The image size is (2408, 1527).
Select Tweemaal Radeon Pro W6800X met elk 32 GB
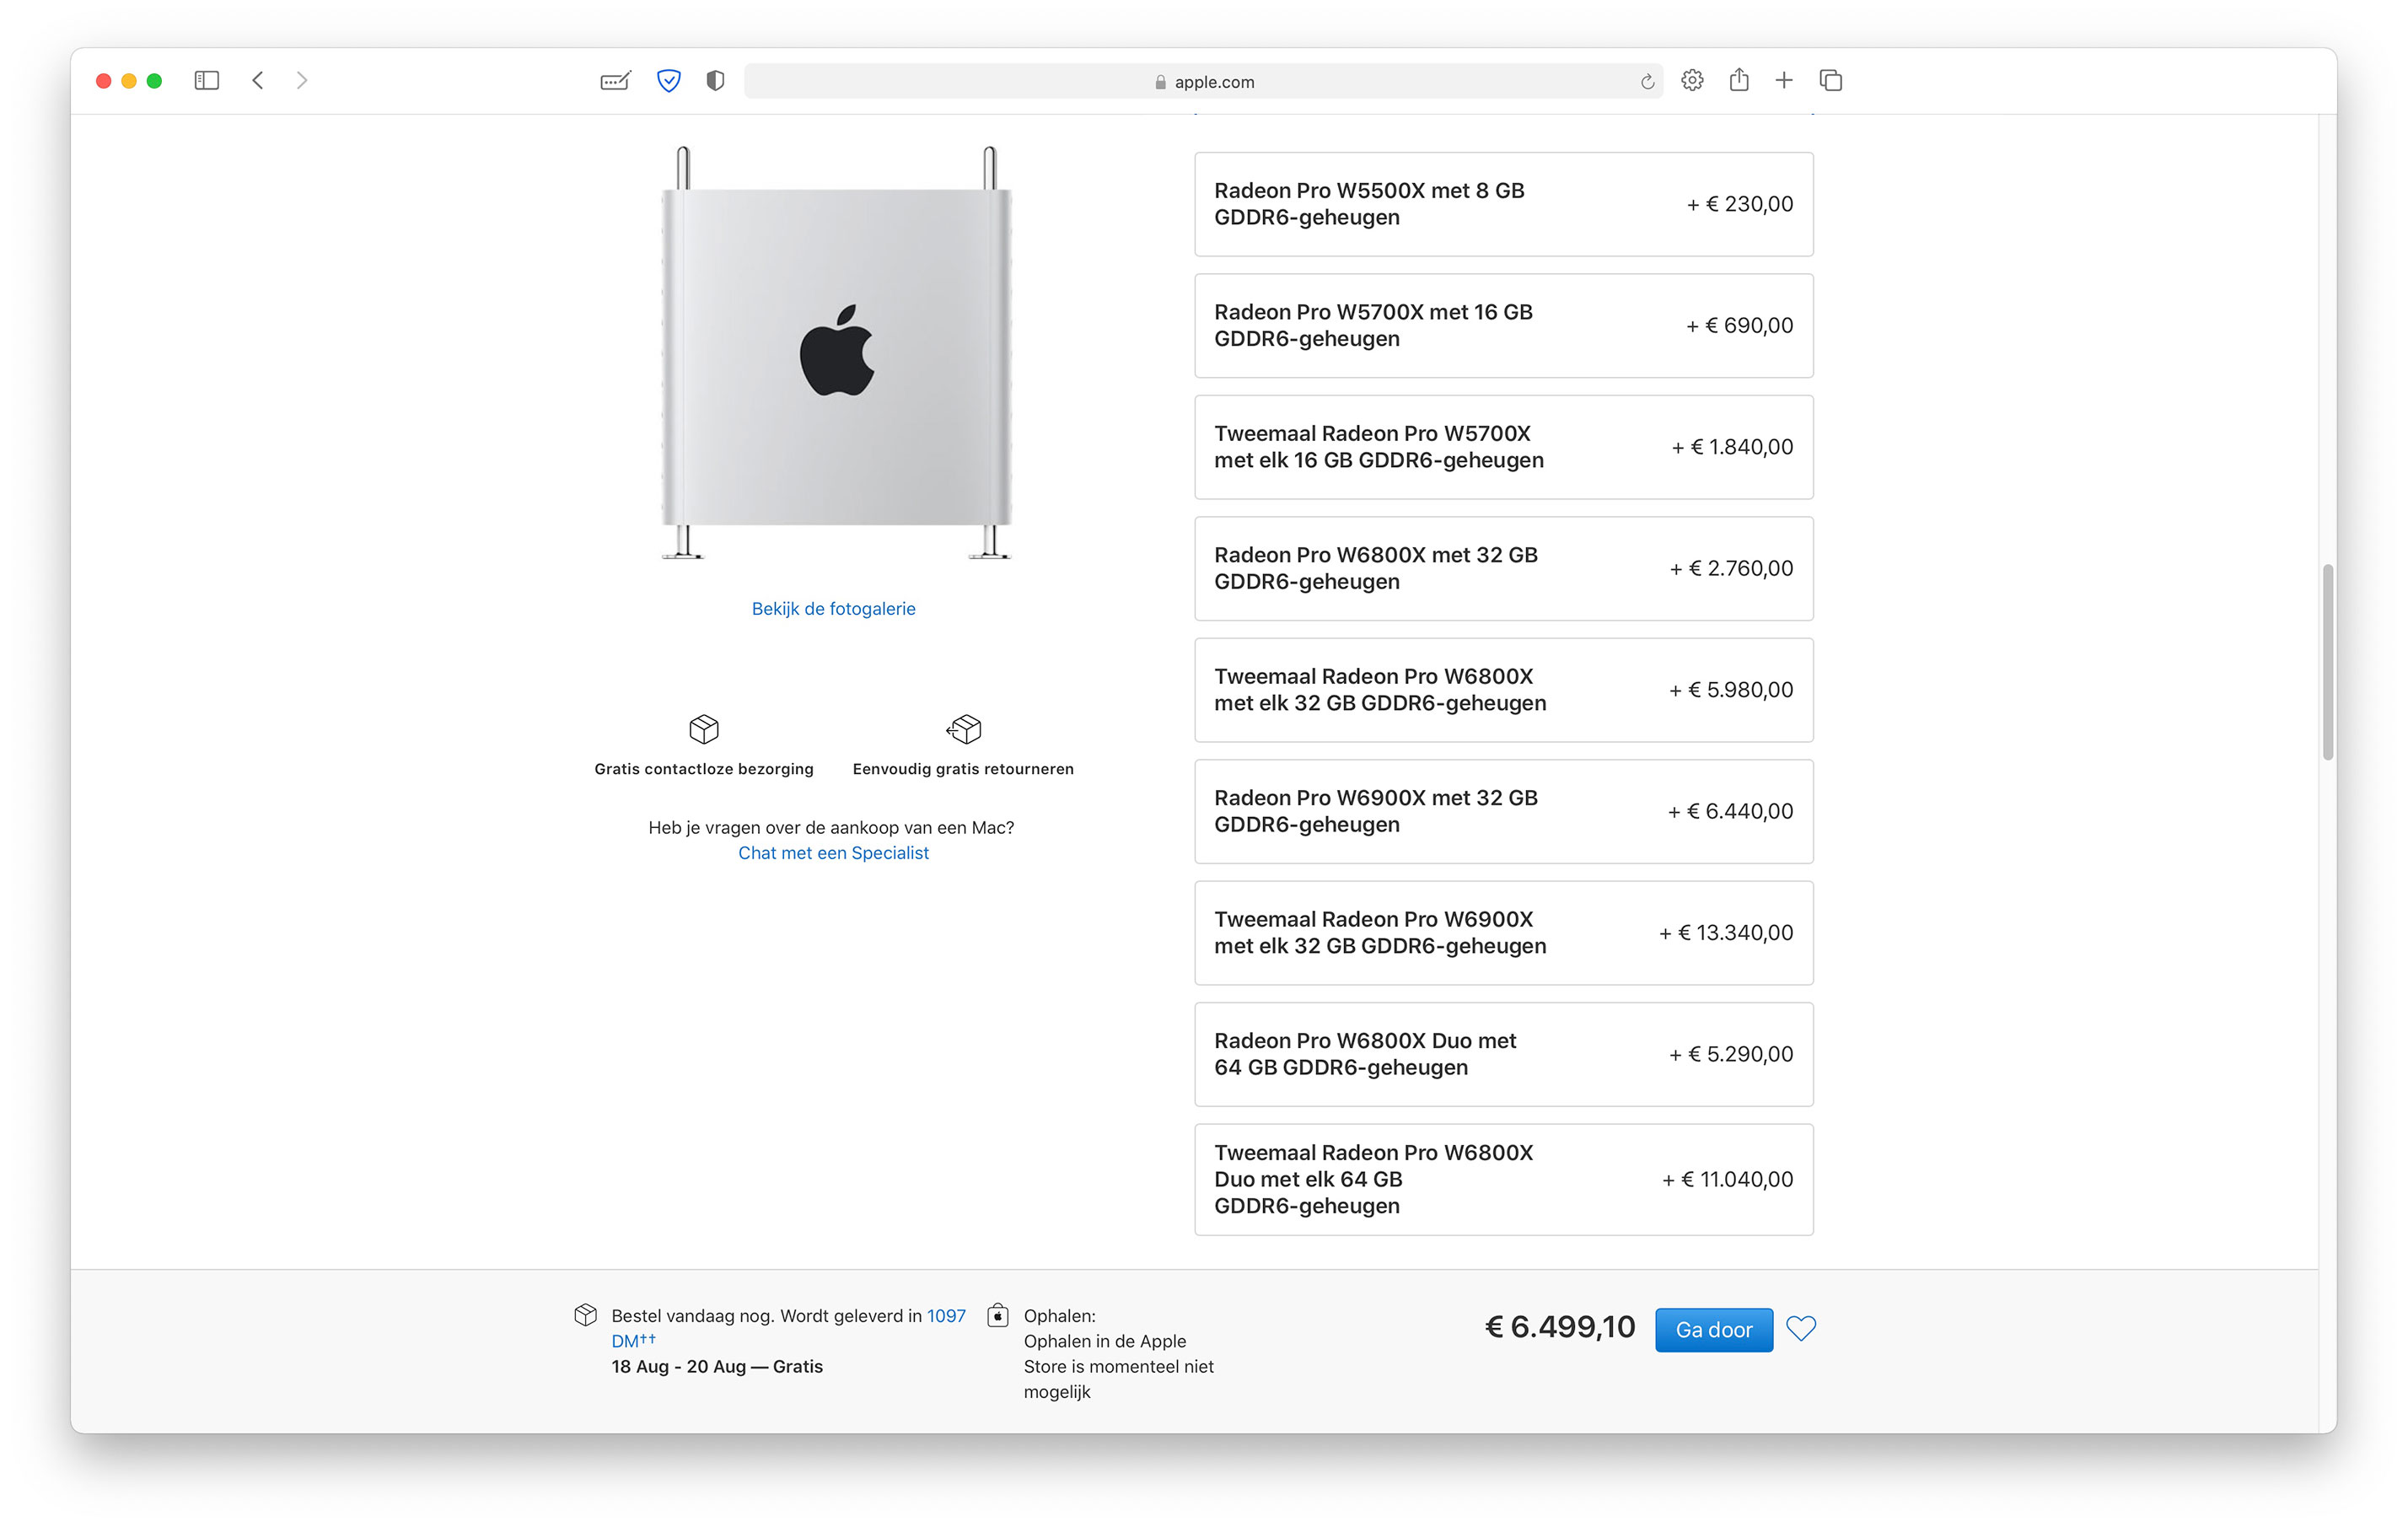(x=1503, y=690)
